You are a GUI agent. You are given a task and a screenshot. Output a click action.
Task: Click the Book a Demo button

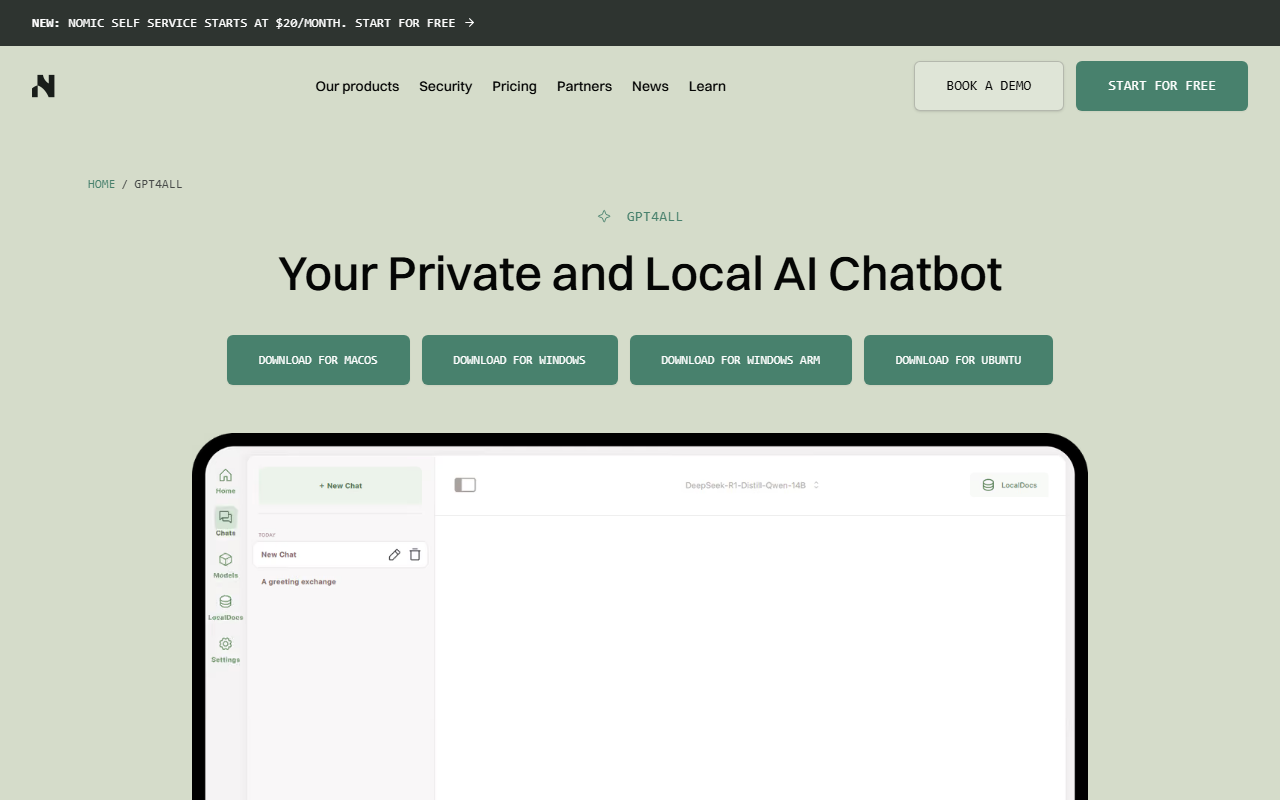pyautogui.click(x=989, y=86)
